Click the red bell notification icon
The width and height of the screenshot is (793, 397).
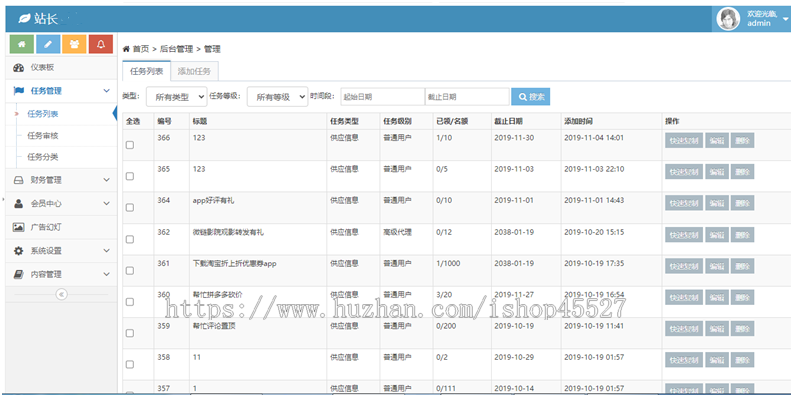pos(101,45)
